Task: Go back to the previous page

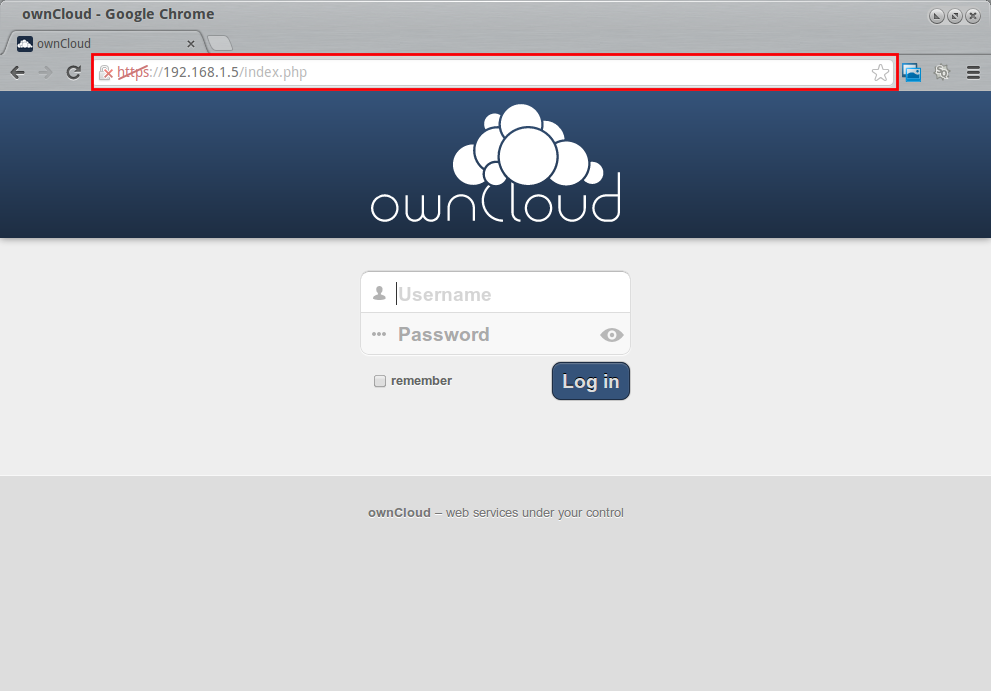Action: click(18, 73)
